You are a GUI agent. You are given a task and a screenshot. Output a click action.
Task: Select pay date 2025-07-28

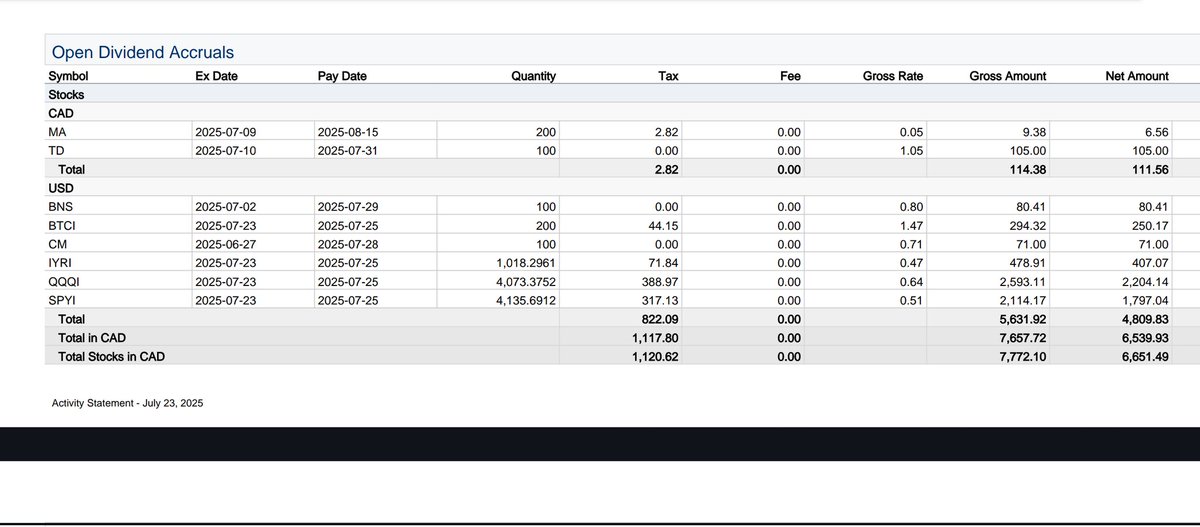point(350,244)
